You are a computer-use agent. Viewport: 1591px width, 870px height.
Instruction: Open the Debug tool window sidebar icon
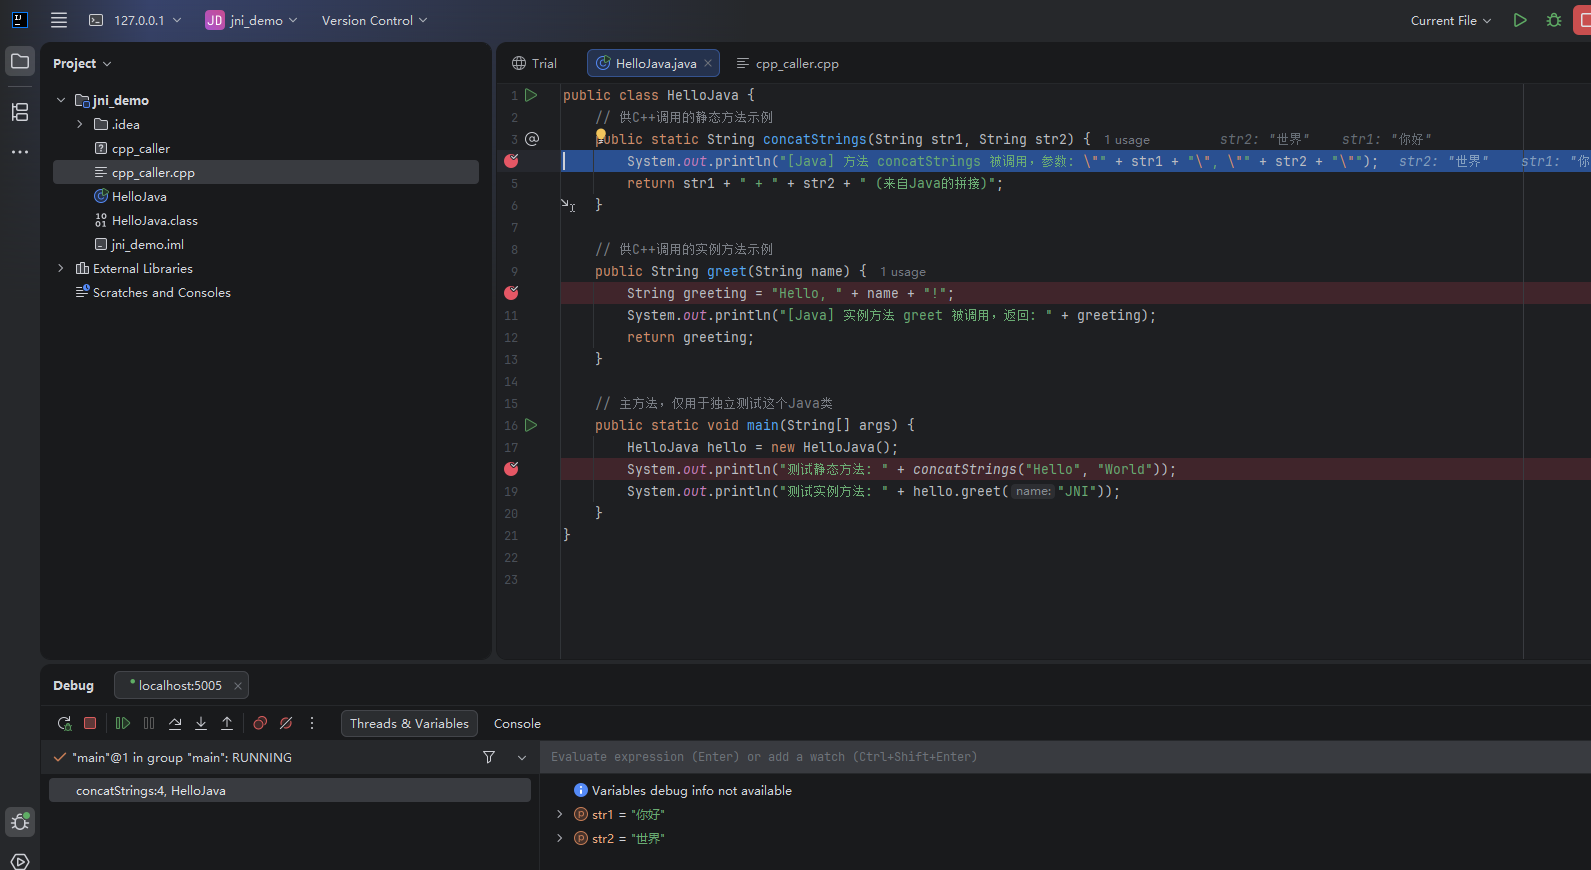point(20,822)
